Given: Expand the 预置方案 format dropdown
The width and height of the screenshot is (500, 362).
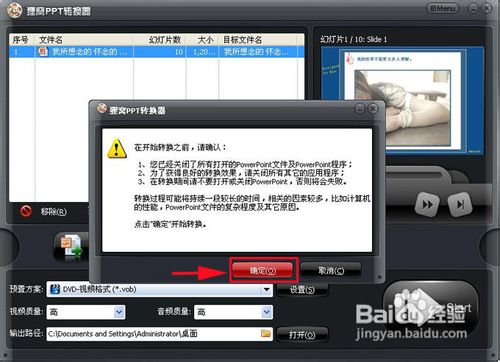Looking at the screenshot, I should coord(267,289).
